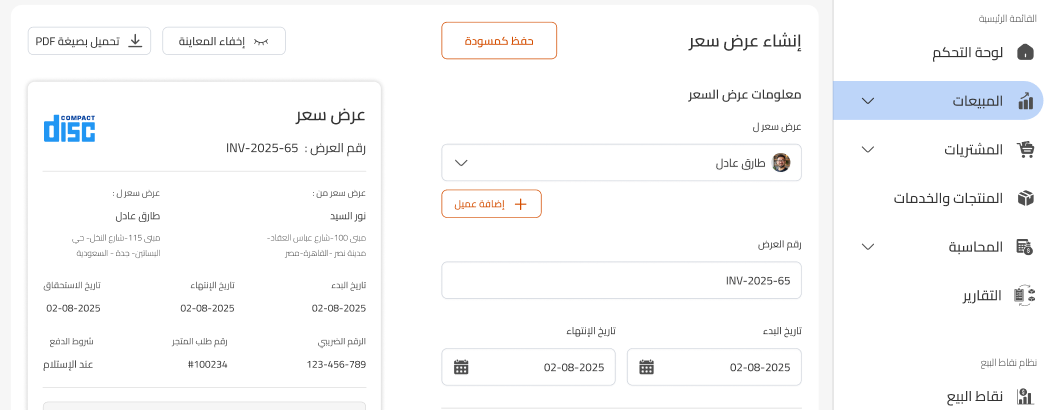
Task: Expand the المحاسبة accounting submenu chevron
Action: coord(868,247)
